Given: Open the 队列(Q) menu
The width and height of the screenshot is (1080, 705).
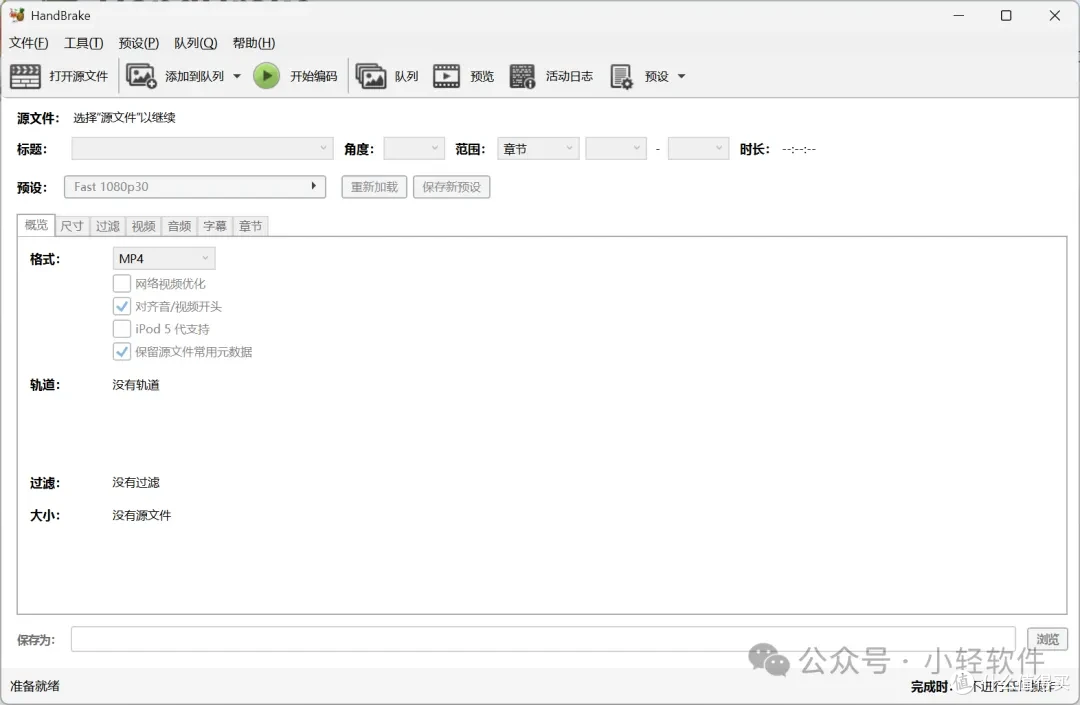Looking at the screenshot, I should (x=196, y=43).
